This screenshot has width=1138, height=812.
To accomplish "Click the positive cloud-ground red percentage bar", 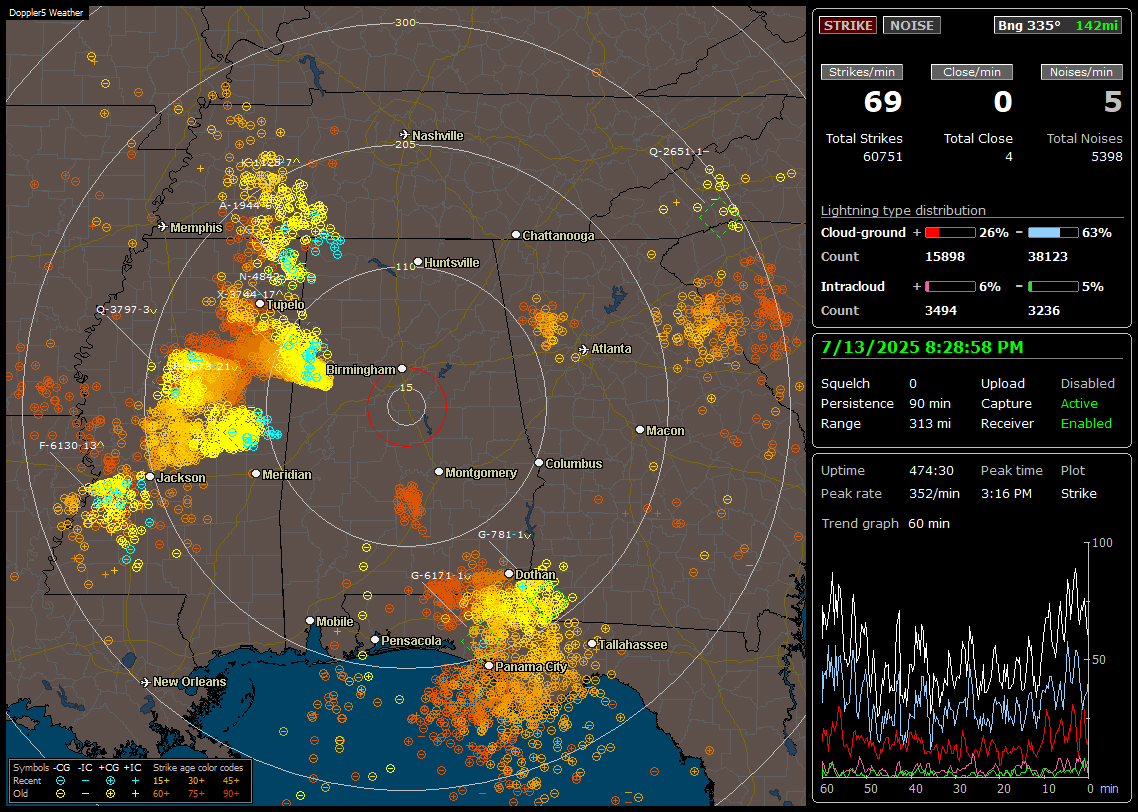I will point(950,233).
